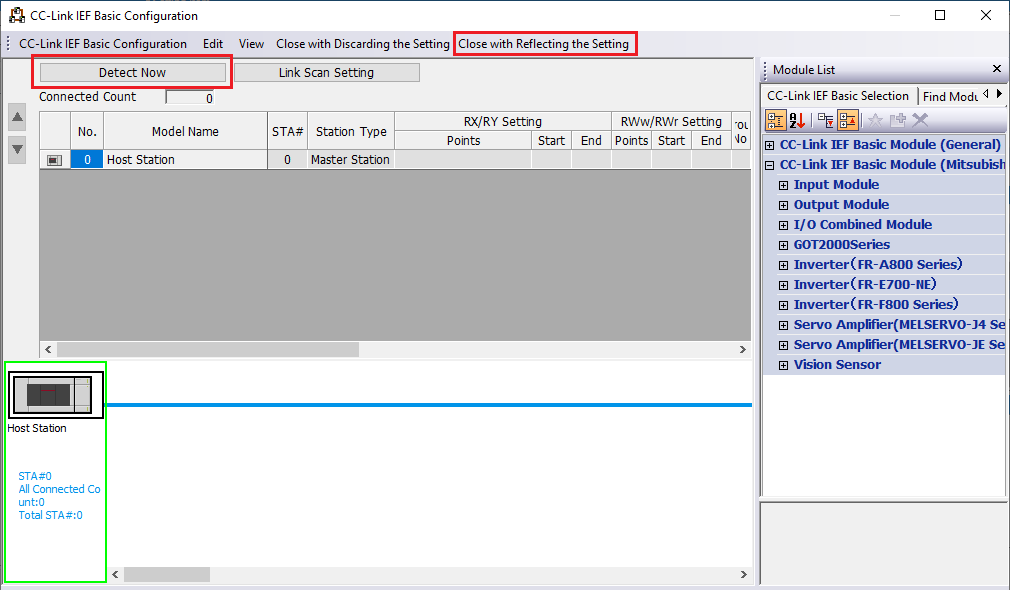1010x590 pixels.
Task: Click the up arrow button beside the station table
Action: click(x=17, y=117)
